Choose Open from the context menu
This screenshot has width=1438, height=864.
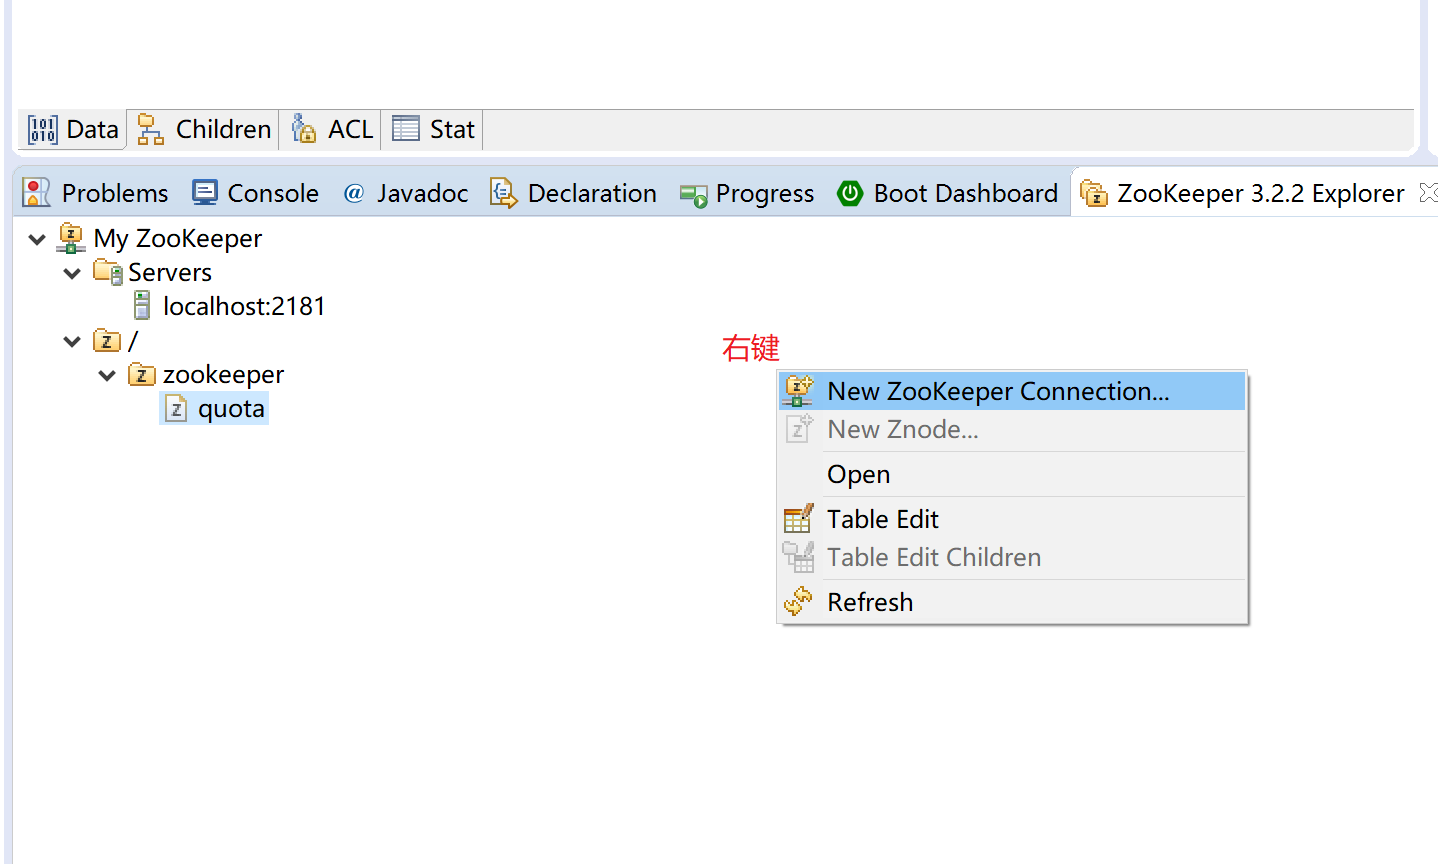[x=858, y=473]
